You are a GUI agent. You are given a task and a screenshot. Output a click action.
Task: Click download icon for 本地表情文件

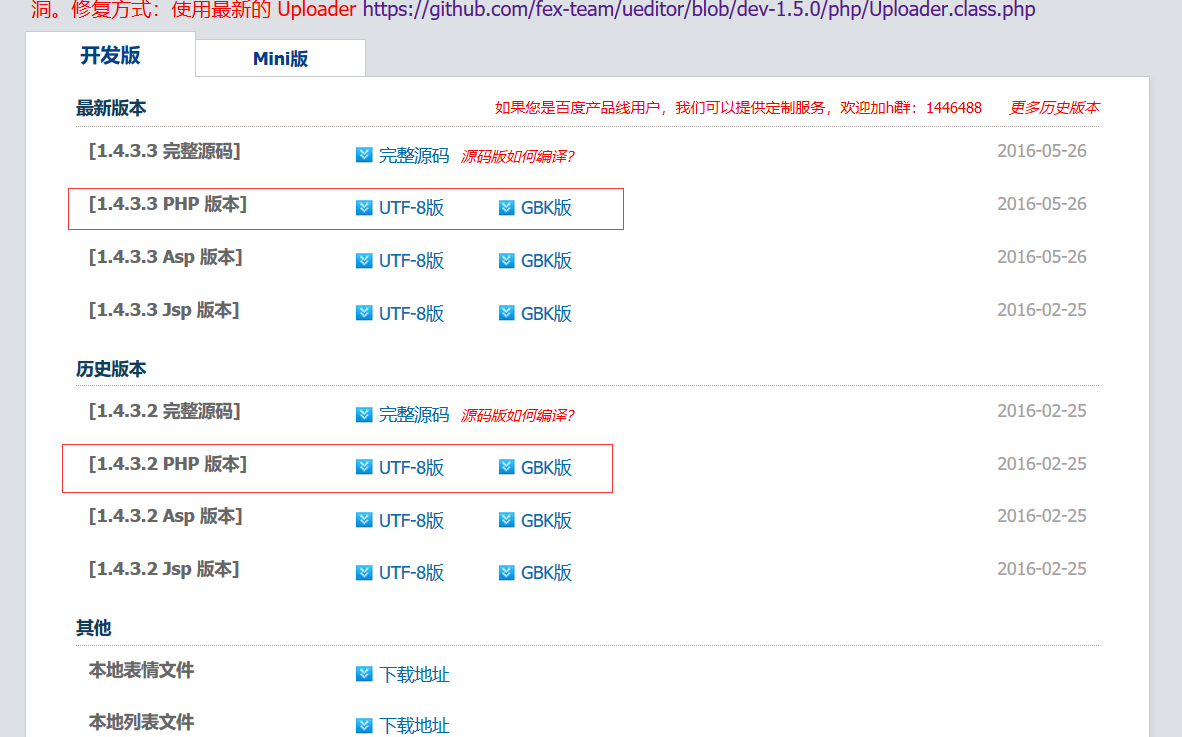point(364,674)
